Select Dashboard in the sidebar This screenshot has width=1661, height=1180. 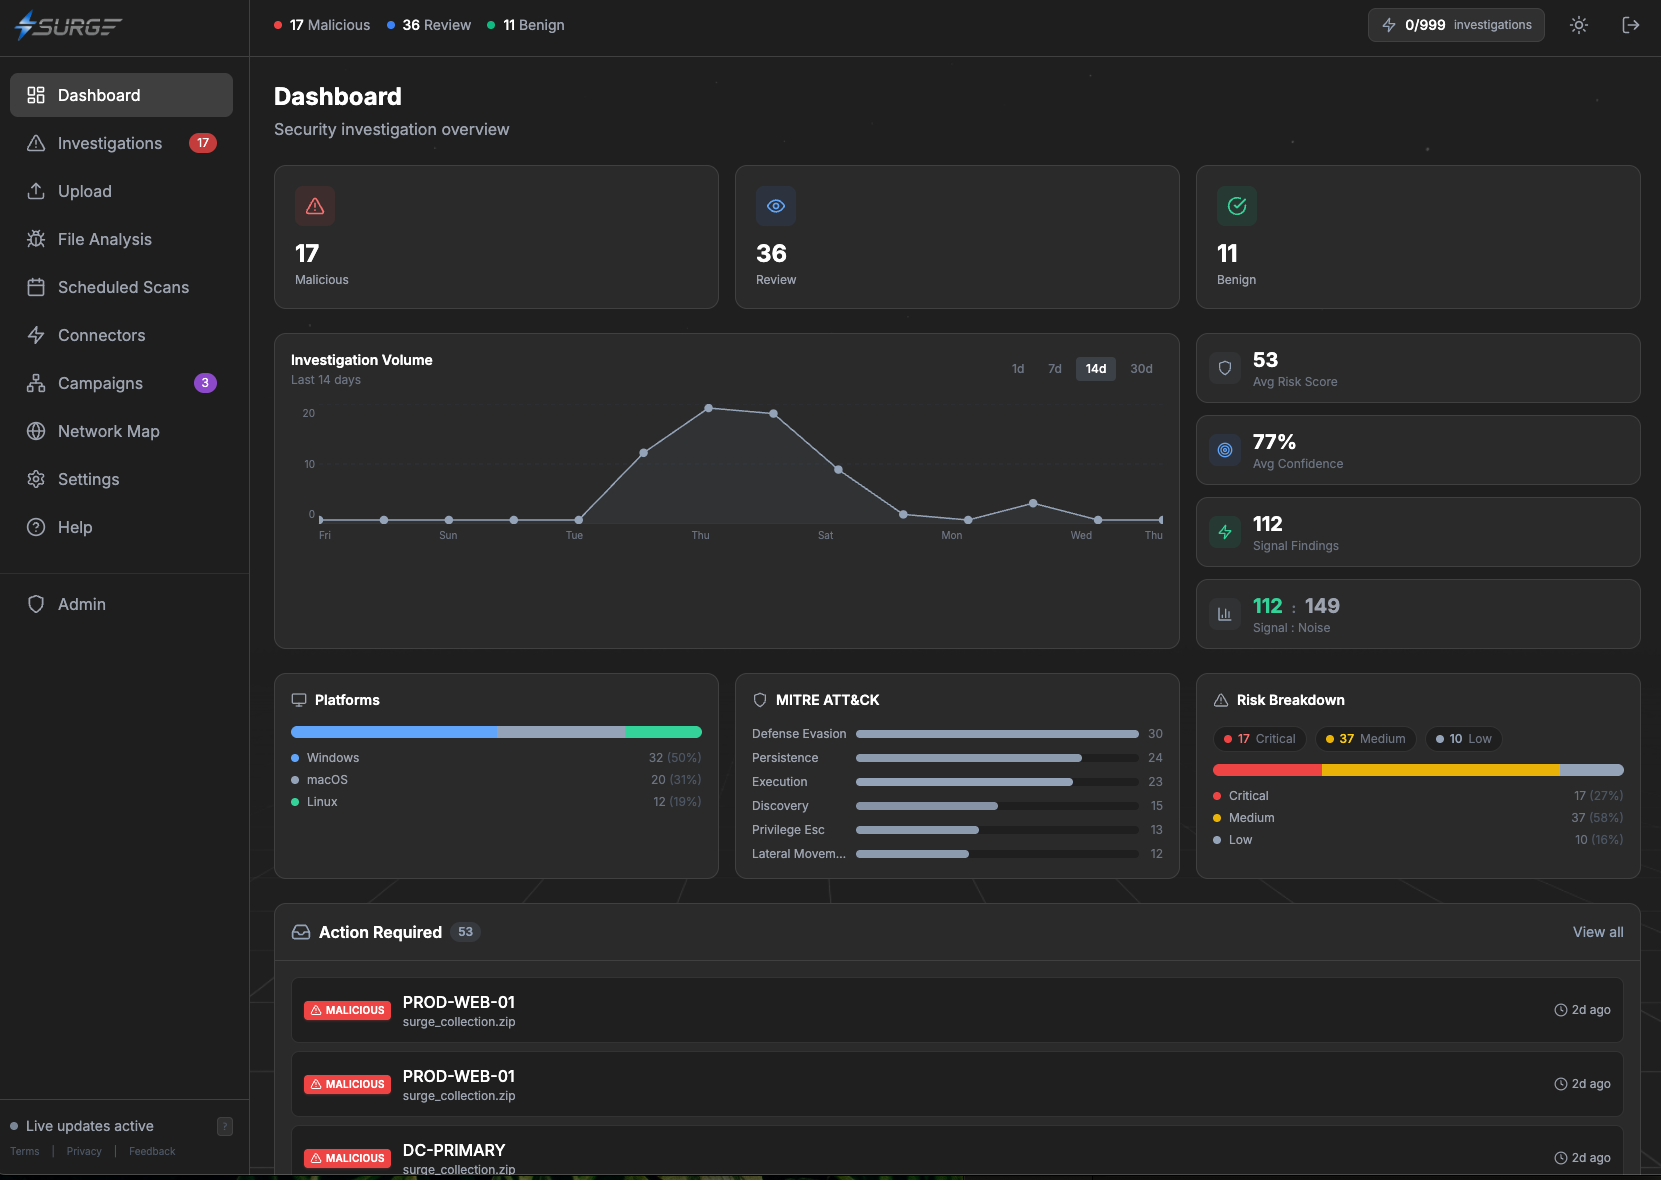pyautogui.click(x=98, y=95)
